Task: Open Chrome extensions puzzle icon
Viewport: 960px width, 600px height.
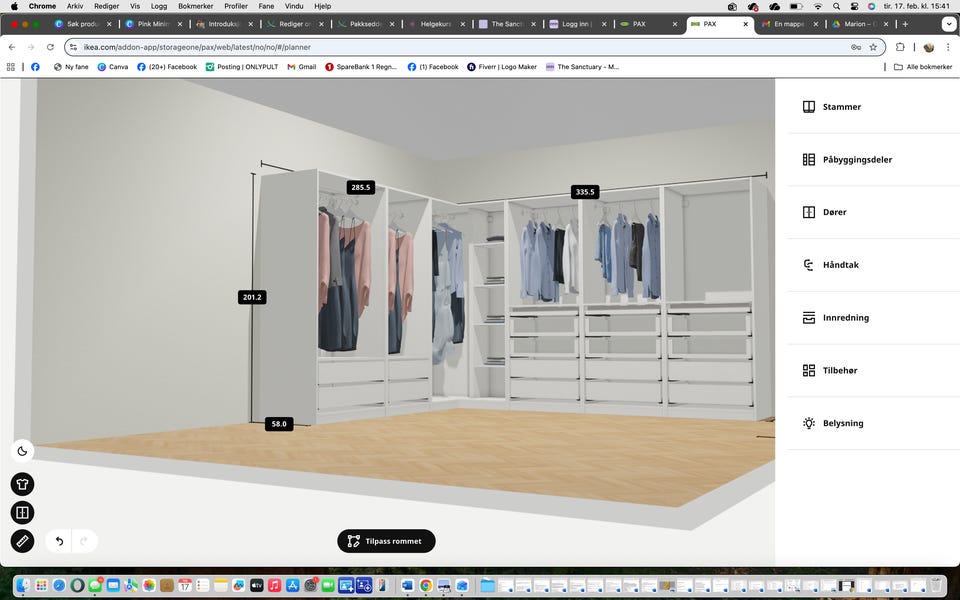Action: 900,47
